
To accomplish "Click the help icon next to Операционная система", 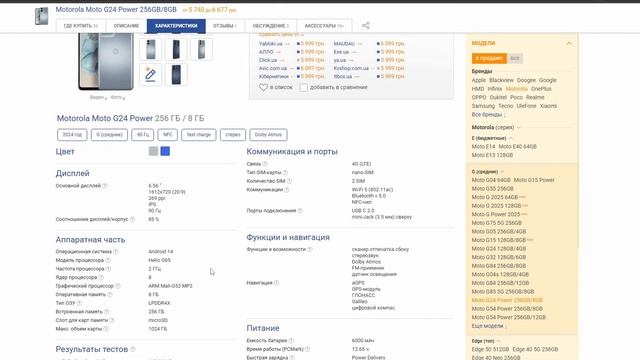I will 116,252.
